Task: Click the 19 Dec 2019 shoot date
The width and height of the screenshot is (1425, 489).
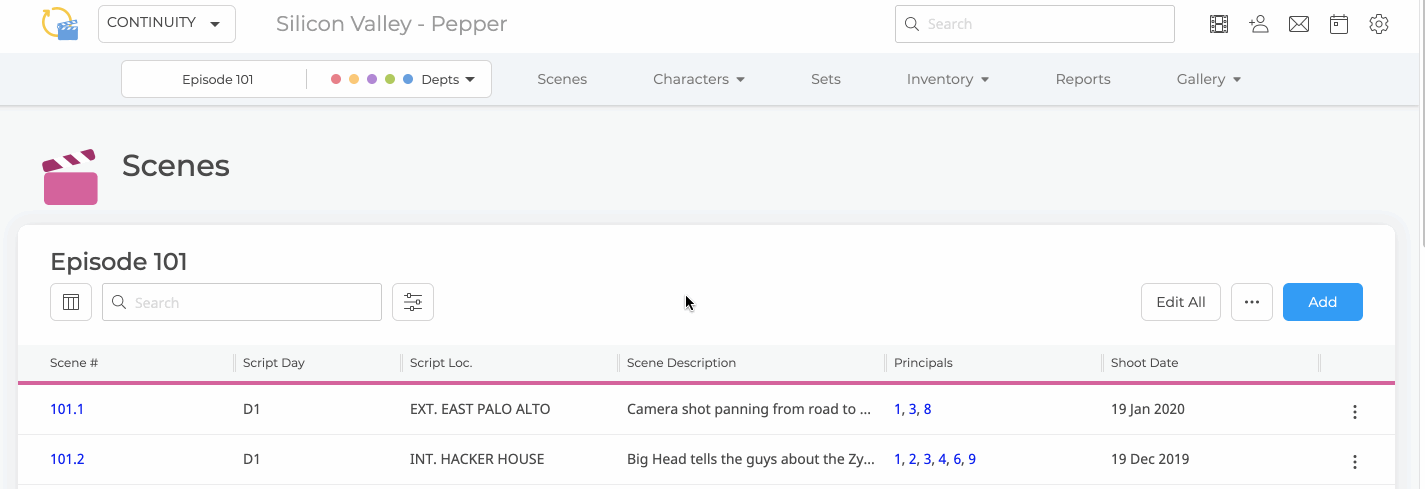Action: pos(1150,459)
